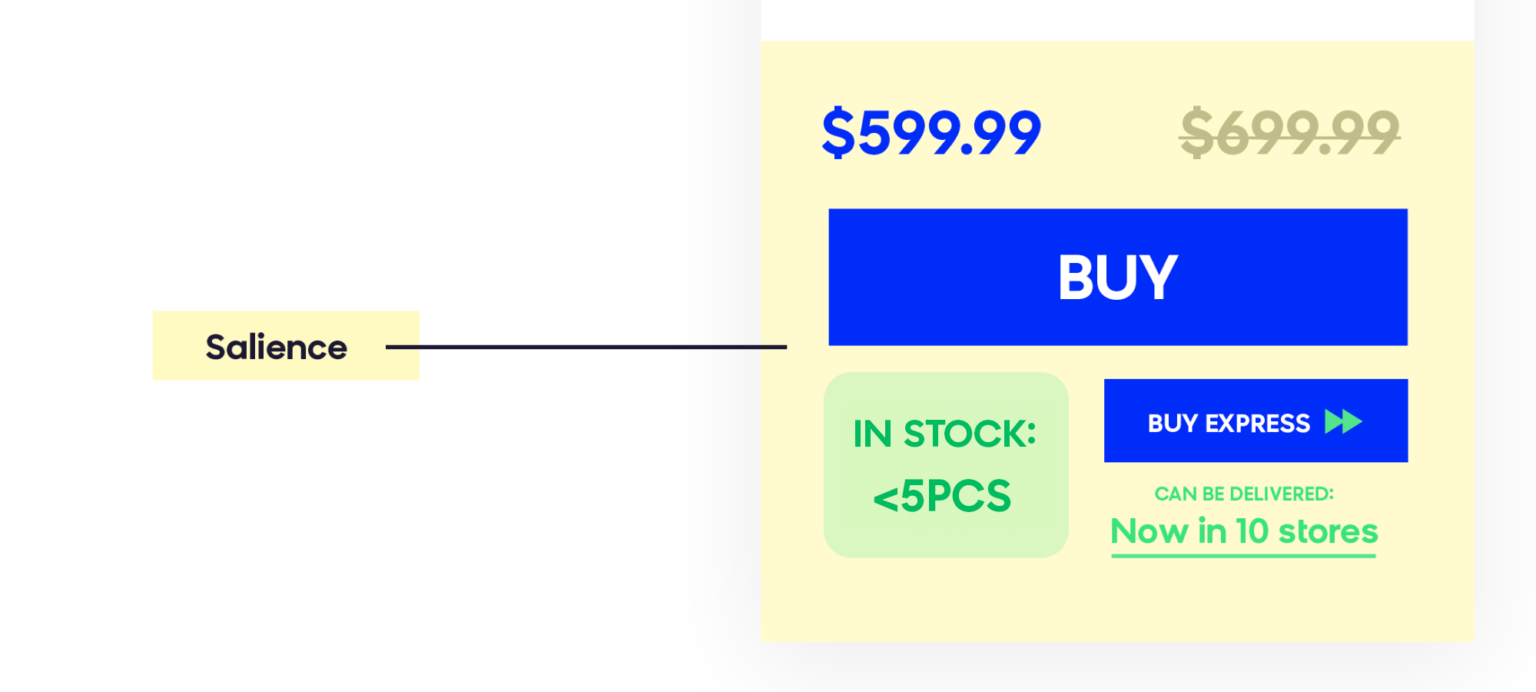
Task: Click the IN STOCK: heading text
Action: (x=945, y=434)
